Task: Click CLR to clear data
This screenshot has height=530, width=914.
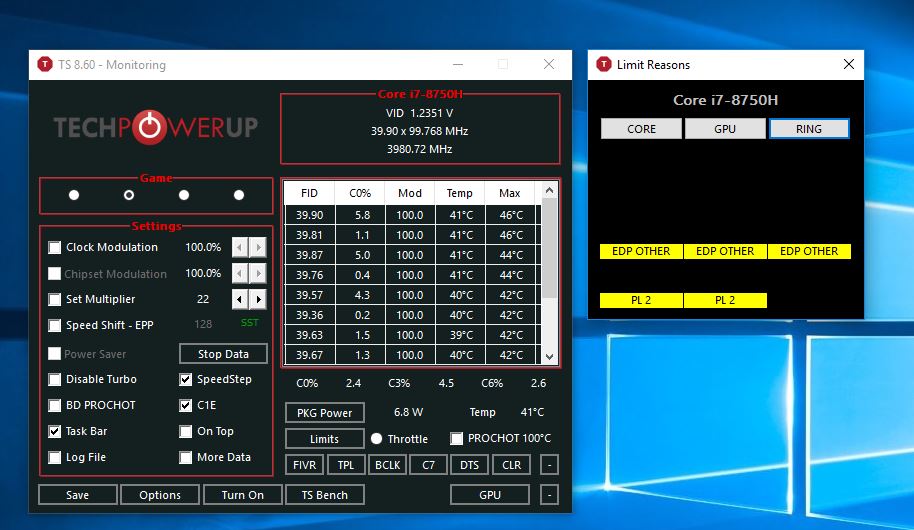Action: tap(512, 465)
